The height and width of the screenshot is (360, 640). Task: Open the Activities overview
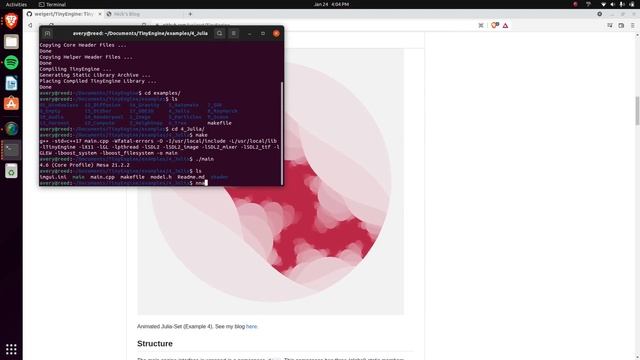tap(16, 4)
